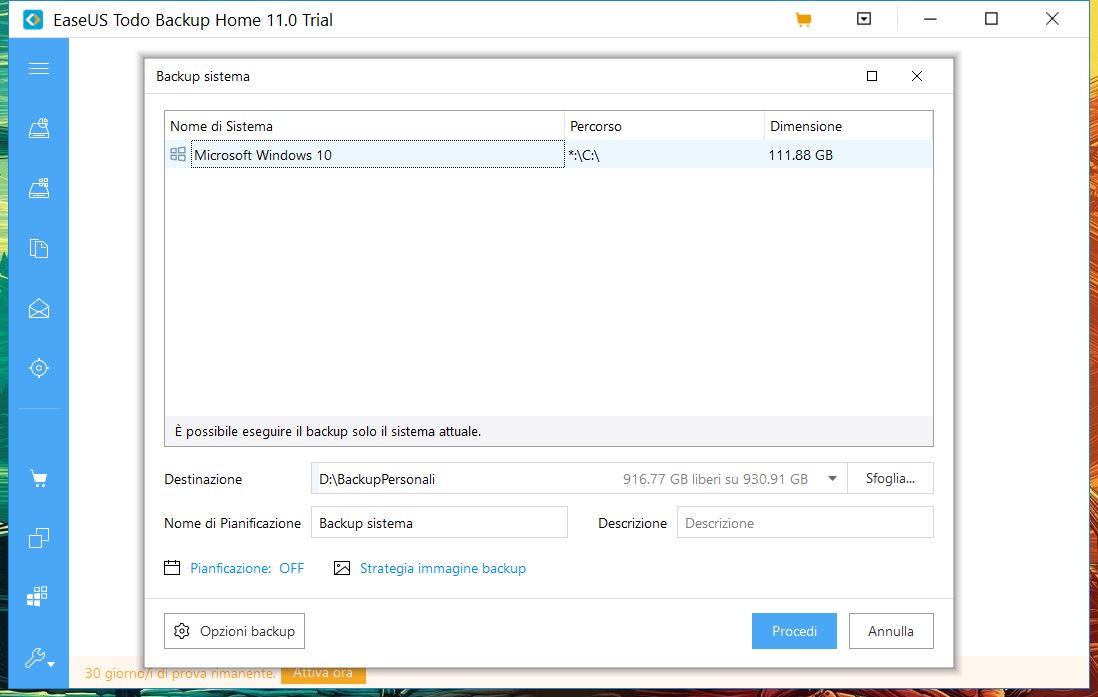
Task: Open the File Backup sidebar icon
Action: point(39,249)
